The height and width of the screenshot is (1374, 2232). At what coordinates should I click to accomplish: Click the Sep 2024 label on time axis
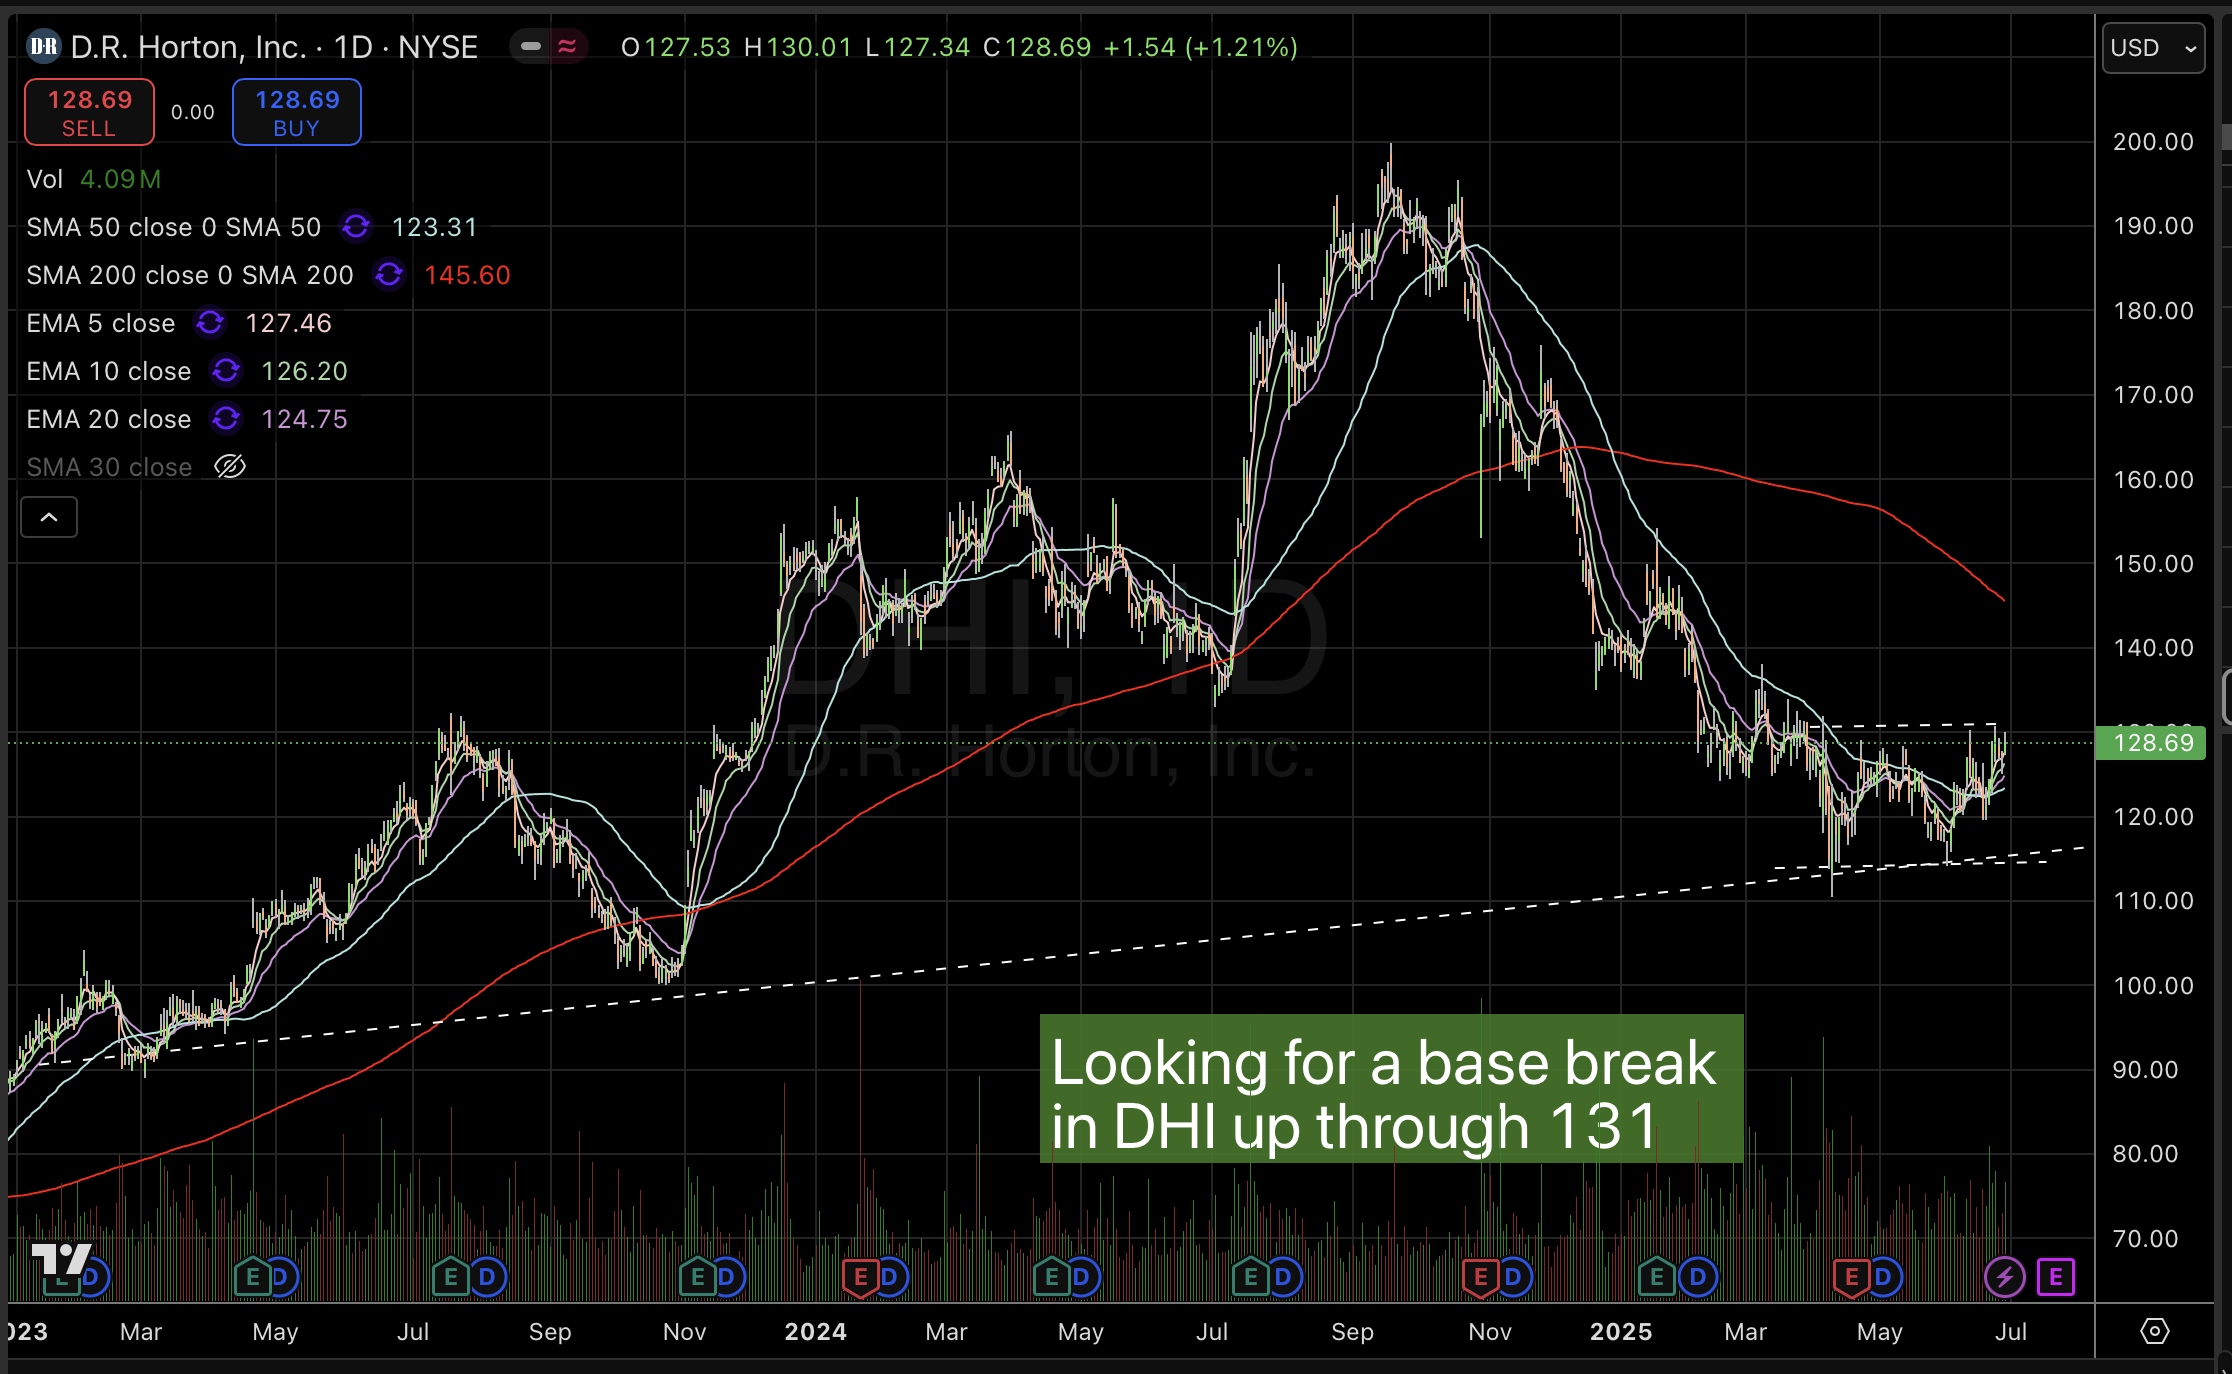[x=1352, y=1331]
